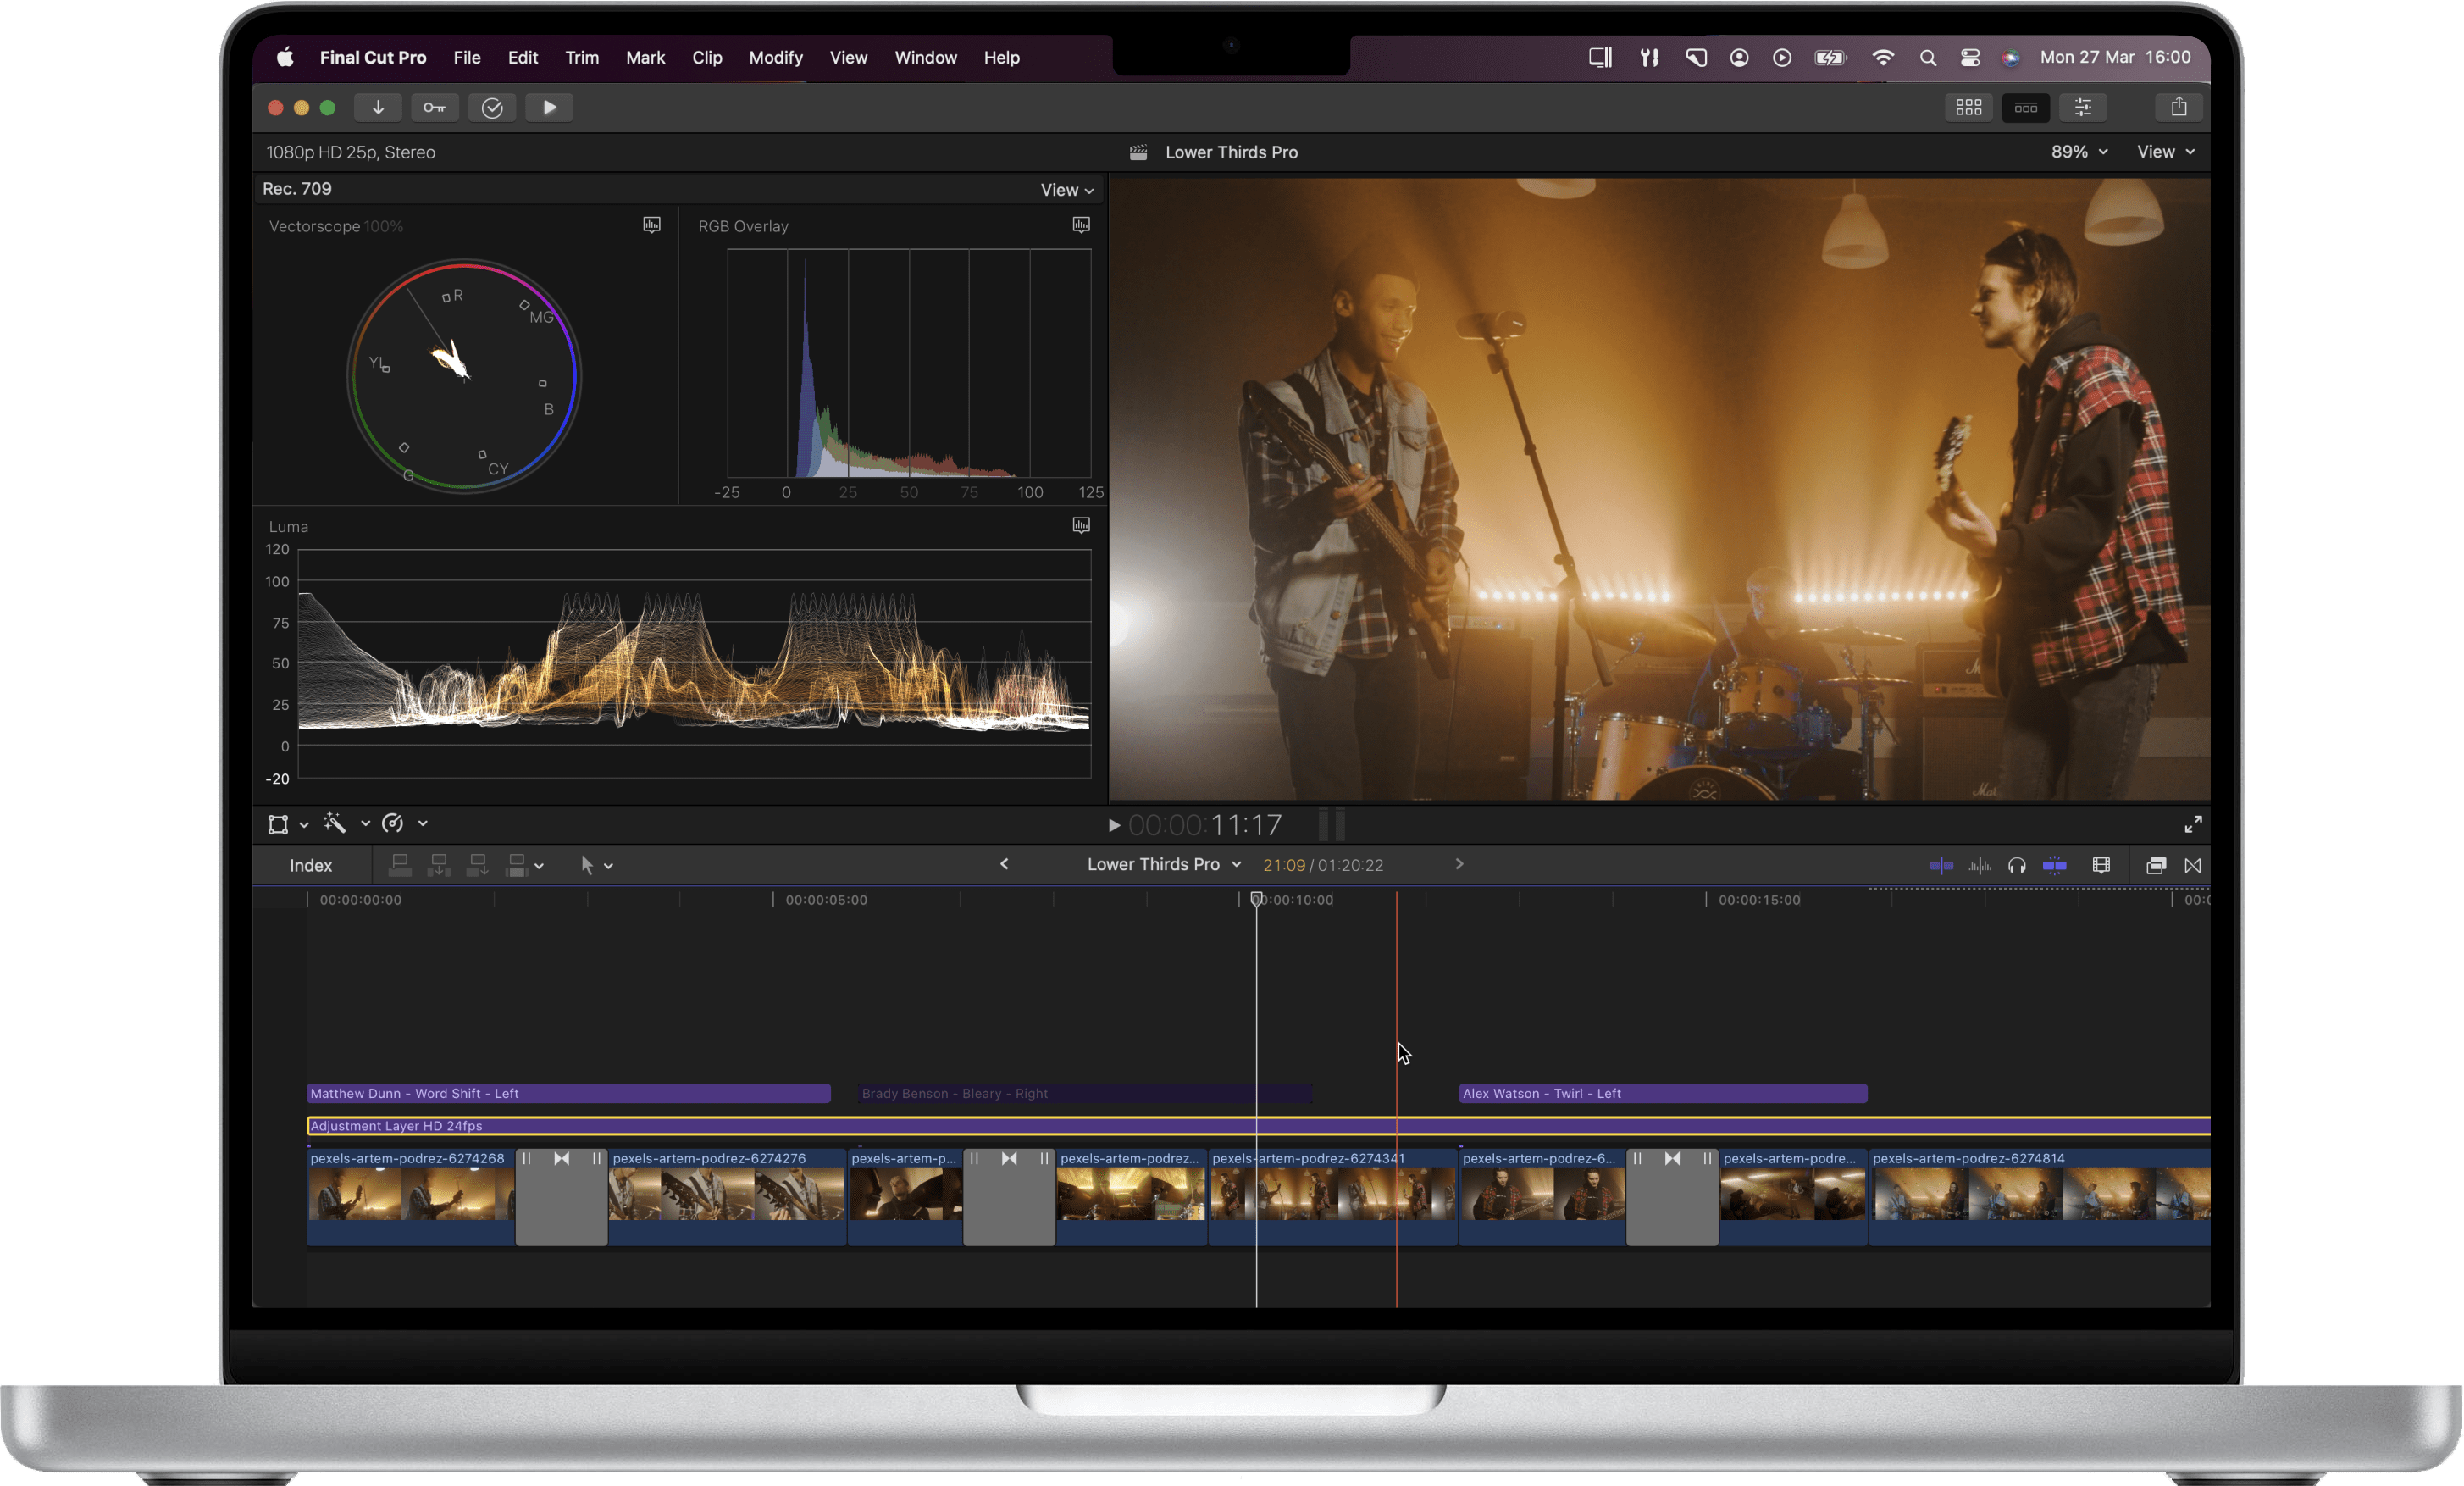The width and height of the screenshot is (2464, 1486).
Task: Open the Select tool dropdown
Action: click(596, 865)
